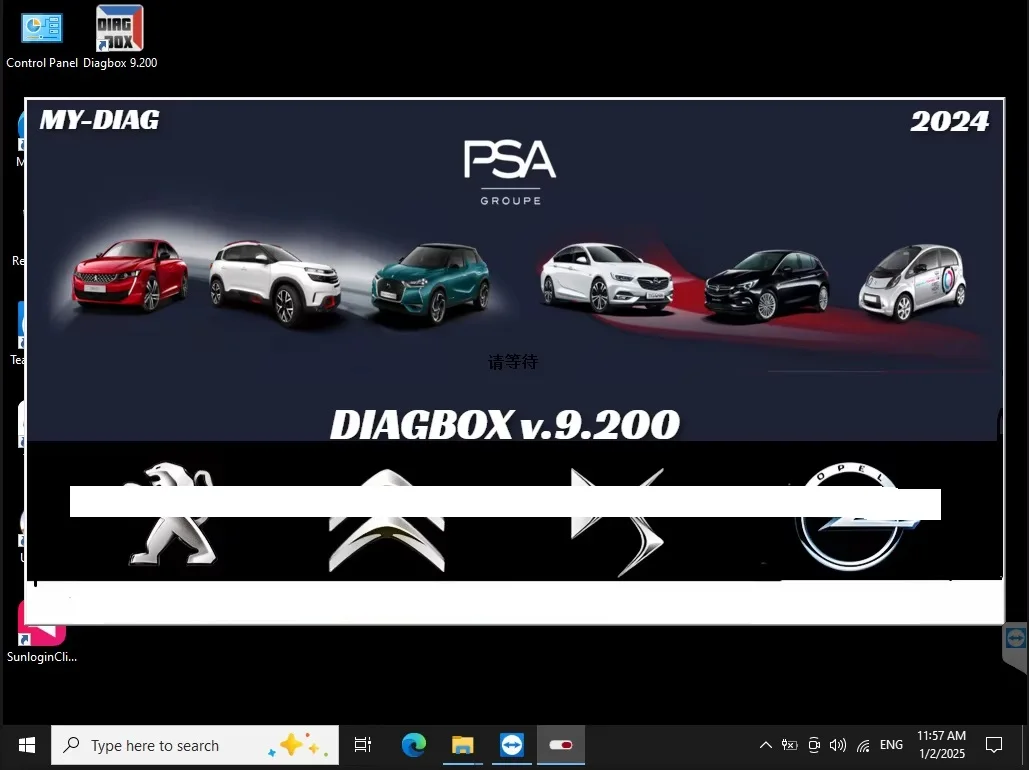
Task: Open the clock showing 11:57 AM
Action: tap(942, 745)
